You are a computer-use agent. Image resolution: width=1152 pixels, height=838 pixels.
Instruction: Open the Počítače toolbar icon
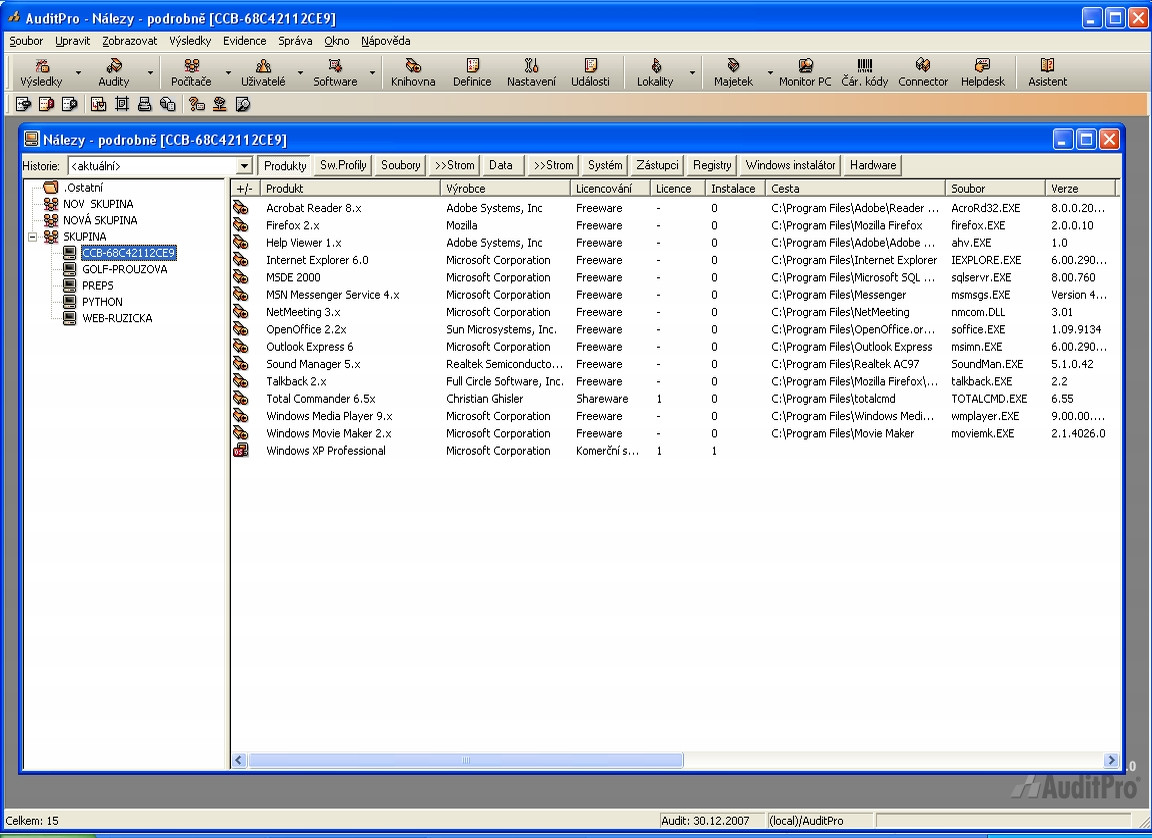[x=191, y=73]
